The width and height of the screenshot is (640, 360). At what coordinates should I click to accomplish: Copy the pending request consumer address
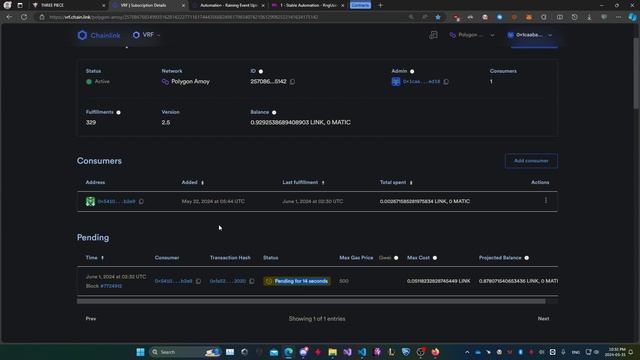tap(198, 281)
